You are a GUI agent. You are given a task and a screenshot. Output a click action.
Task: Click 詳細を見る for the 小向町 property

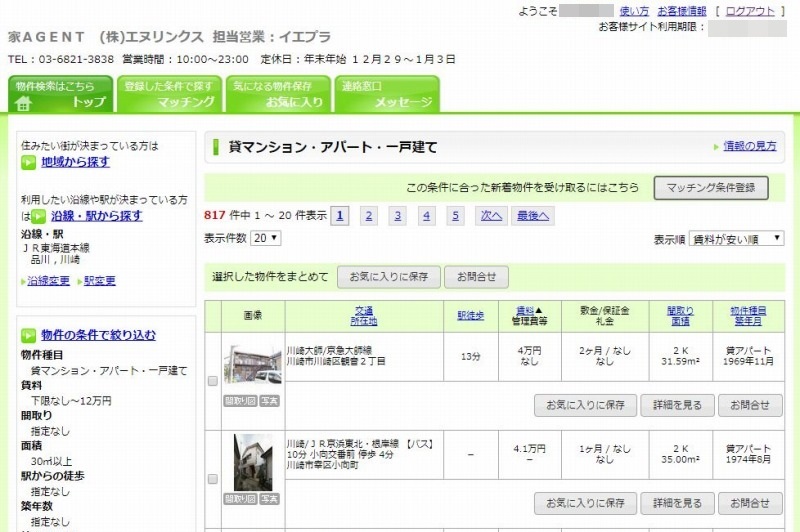point(677,503)
